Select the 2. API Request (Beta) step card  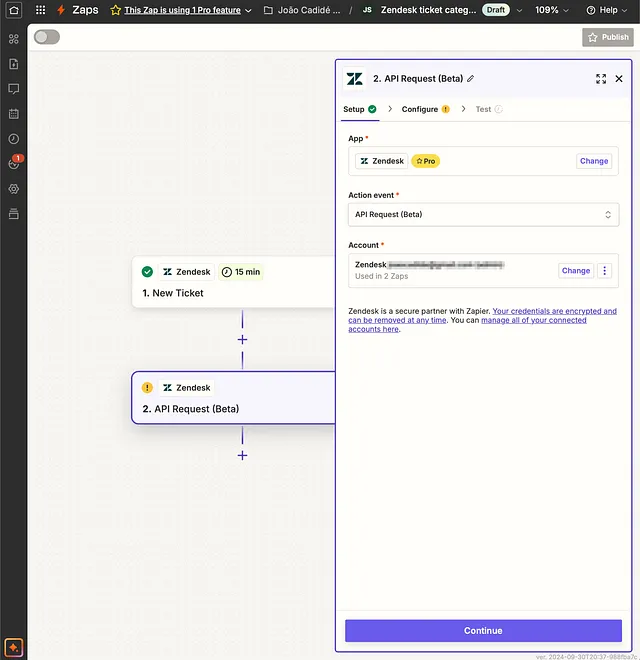point(233,398)
